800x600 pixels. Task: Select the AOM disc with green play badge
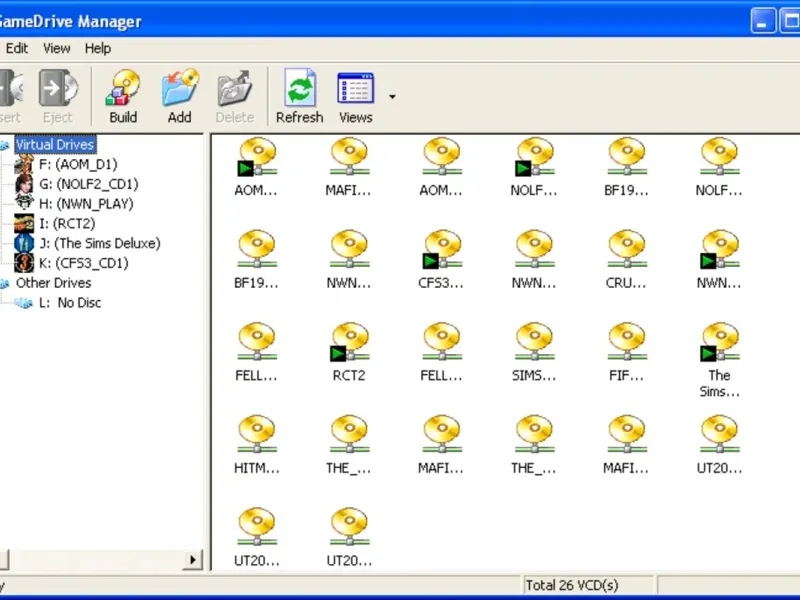[257, 167]
